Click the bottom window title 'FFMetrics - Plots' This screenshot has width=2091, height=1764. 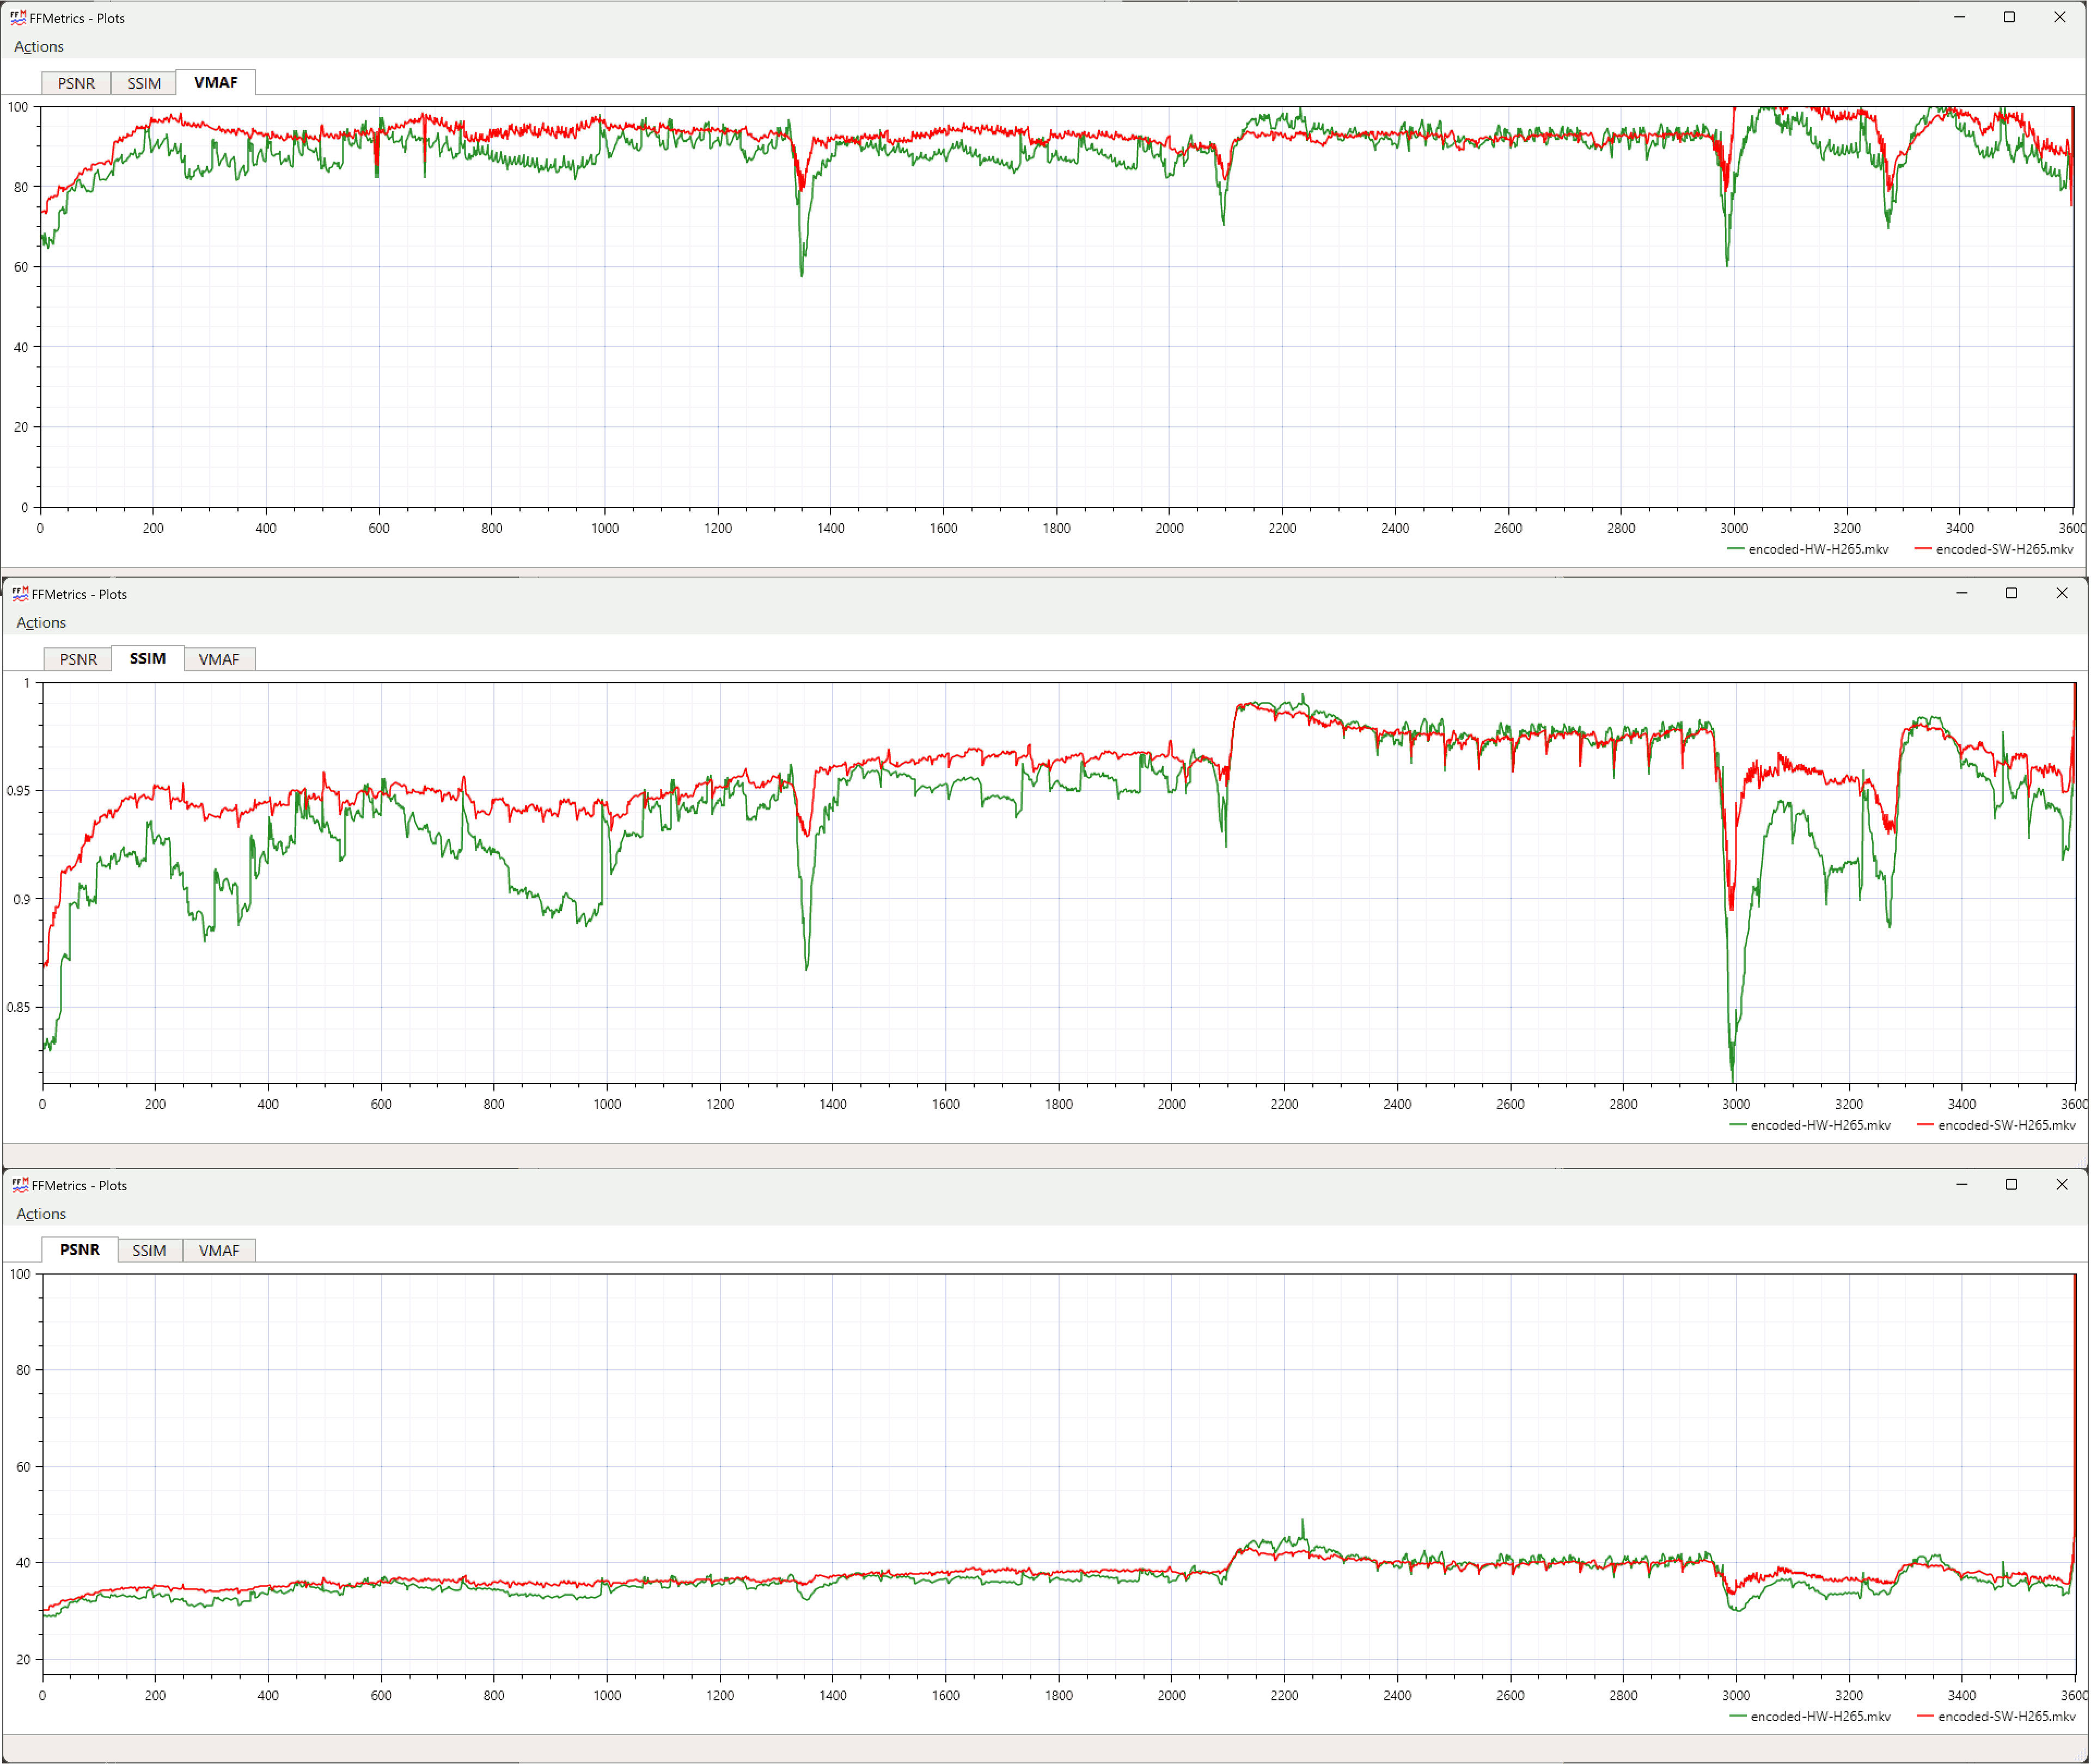(x=79, y=1185)
